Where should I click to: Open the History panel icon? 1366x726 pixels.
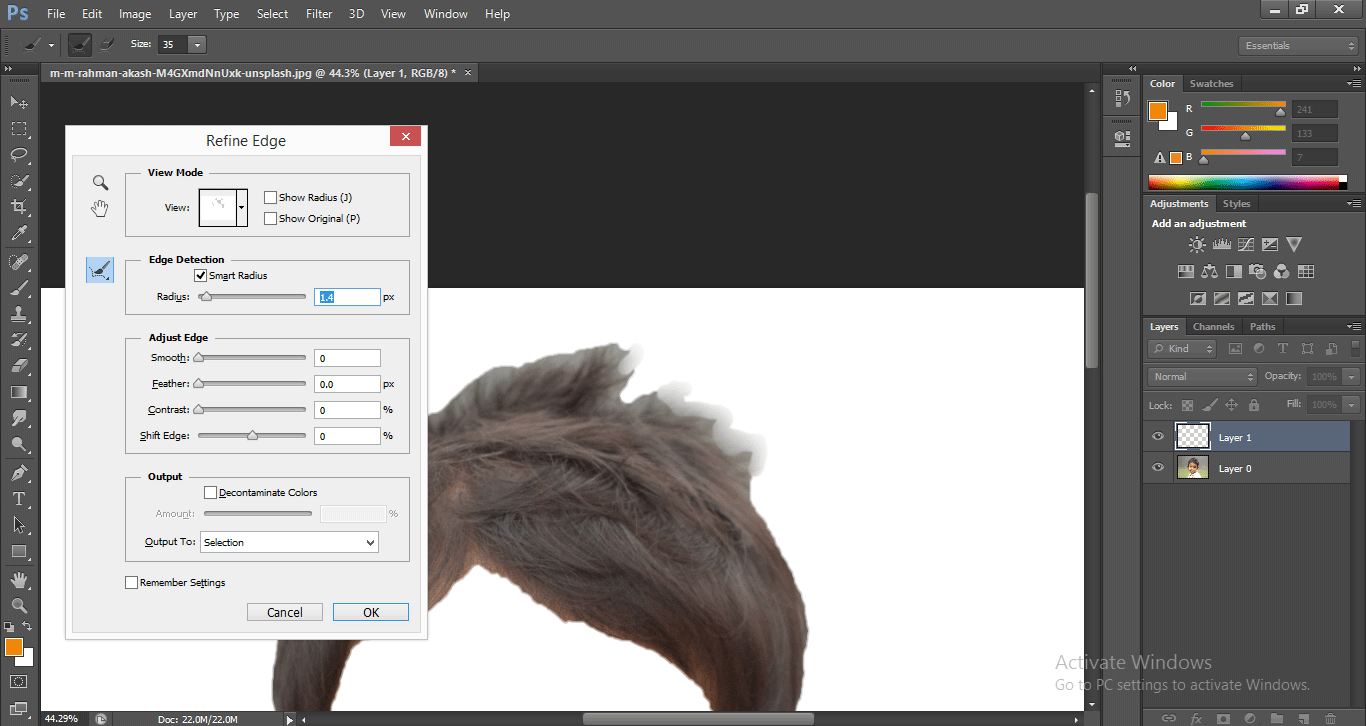point(1122,99)
